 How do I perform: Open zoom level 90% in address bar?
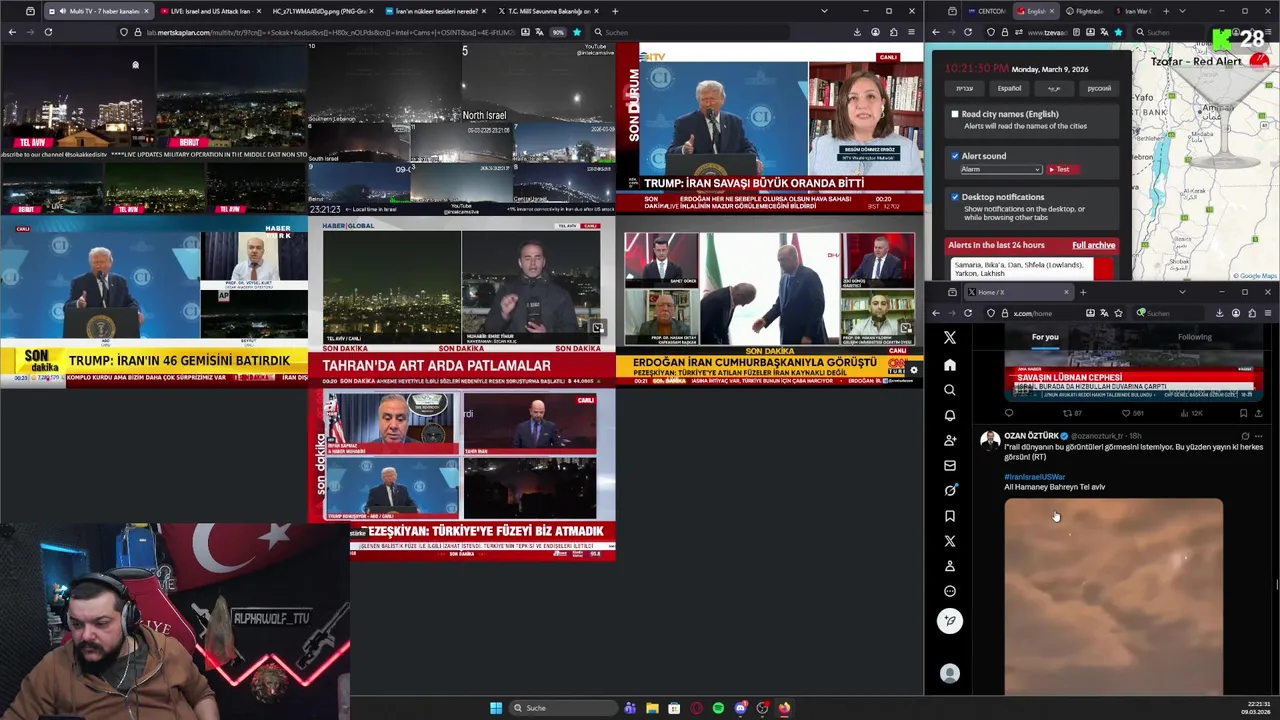point(558,32)
